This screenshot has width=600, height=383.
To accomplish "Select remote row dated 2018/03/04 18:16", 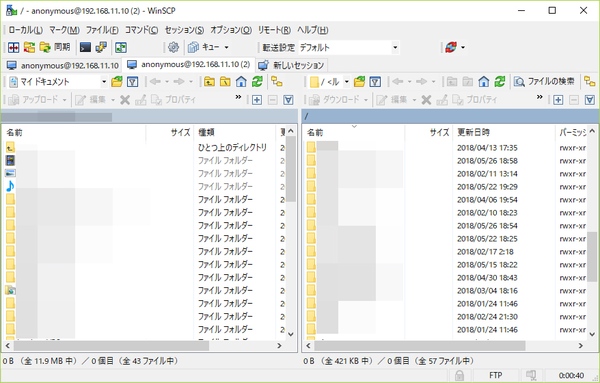I will [x=446, y=290].
